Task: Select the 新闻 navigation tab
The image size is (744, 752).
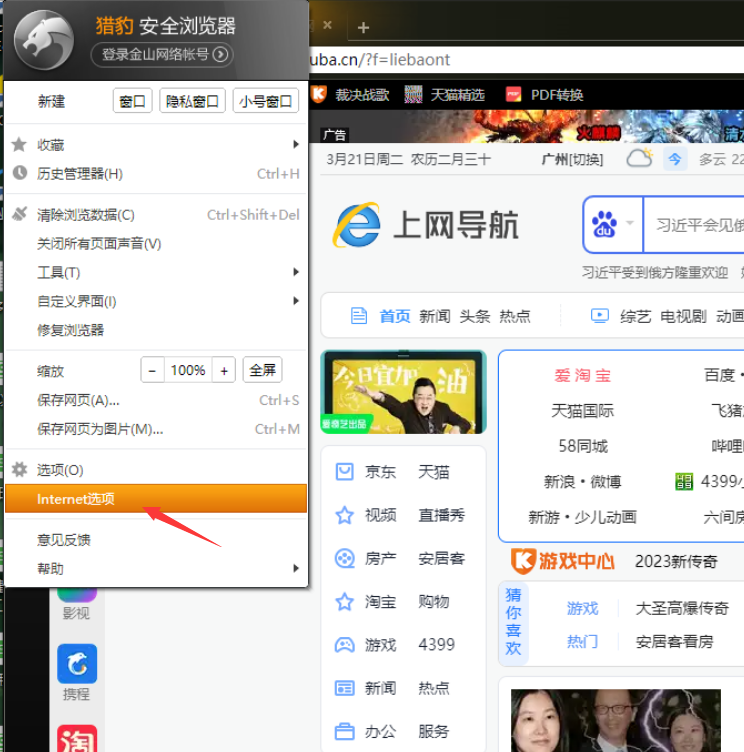Action: coord(435,316)
